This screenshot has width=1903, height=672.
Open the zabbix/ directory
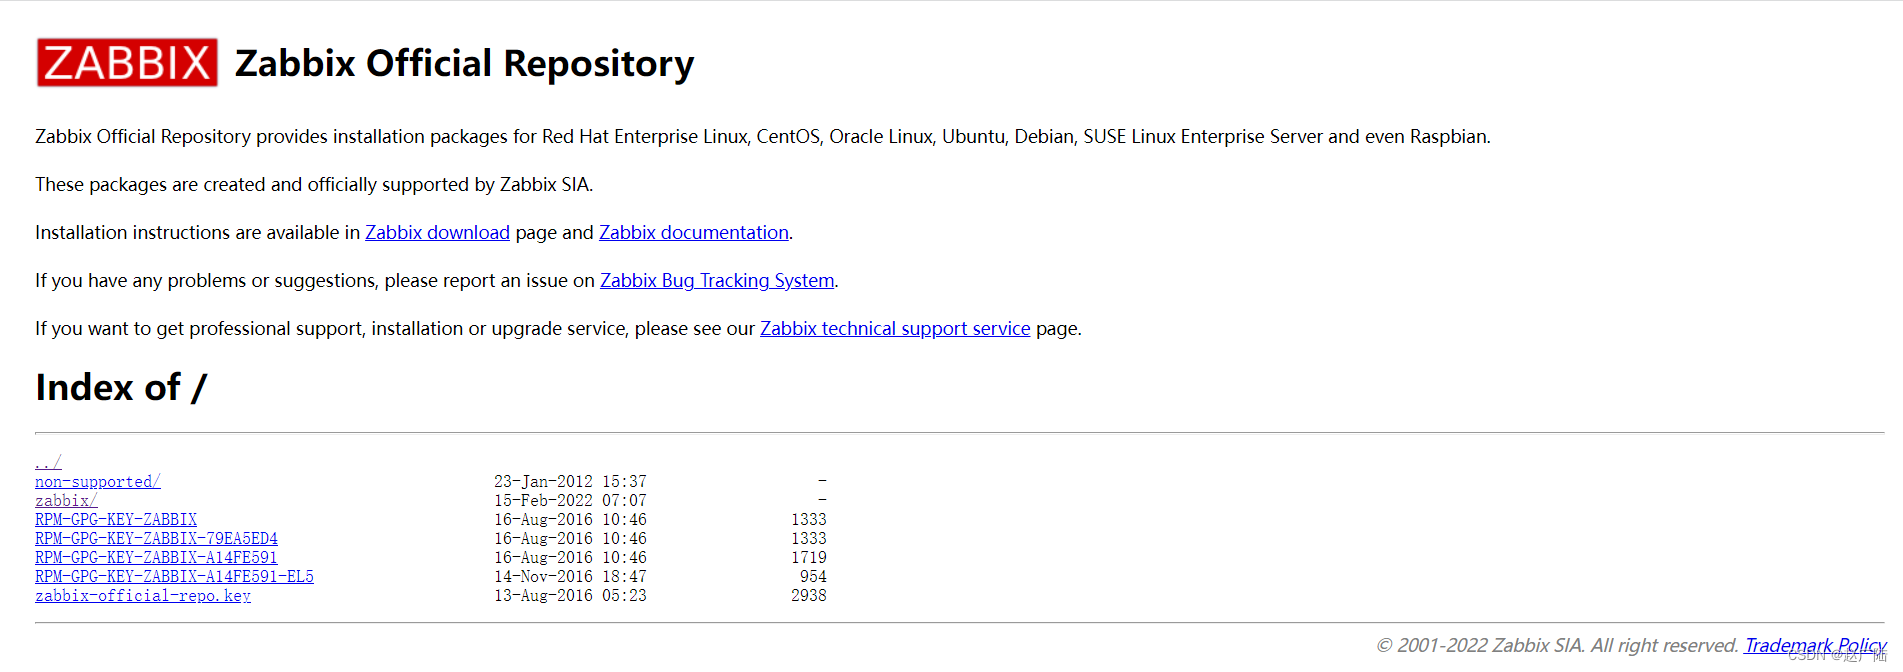(66, 501)
